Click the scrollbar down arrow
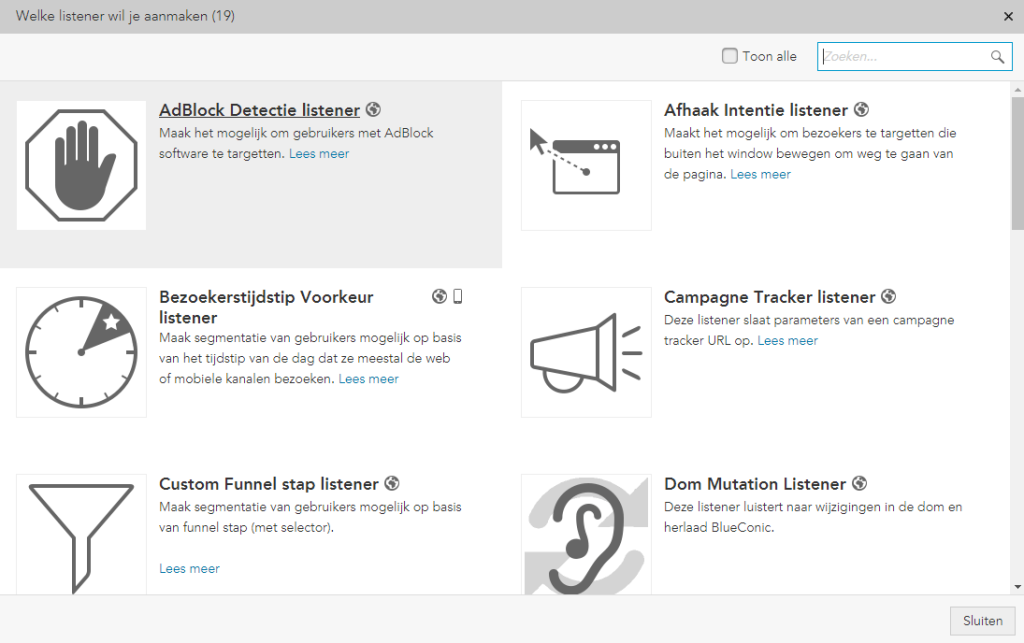1024x643 pixels. (x=1017, y=587)
